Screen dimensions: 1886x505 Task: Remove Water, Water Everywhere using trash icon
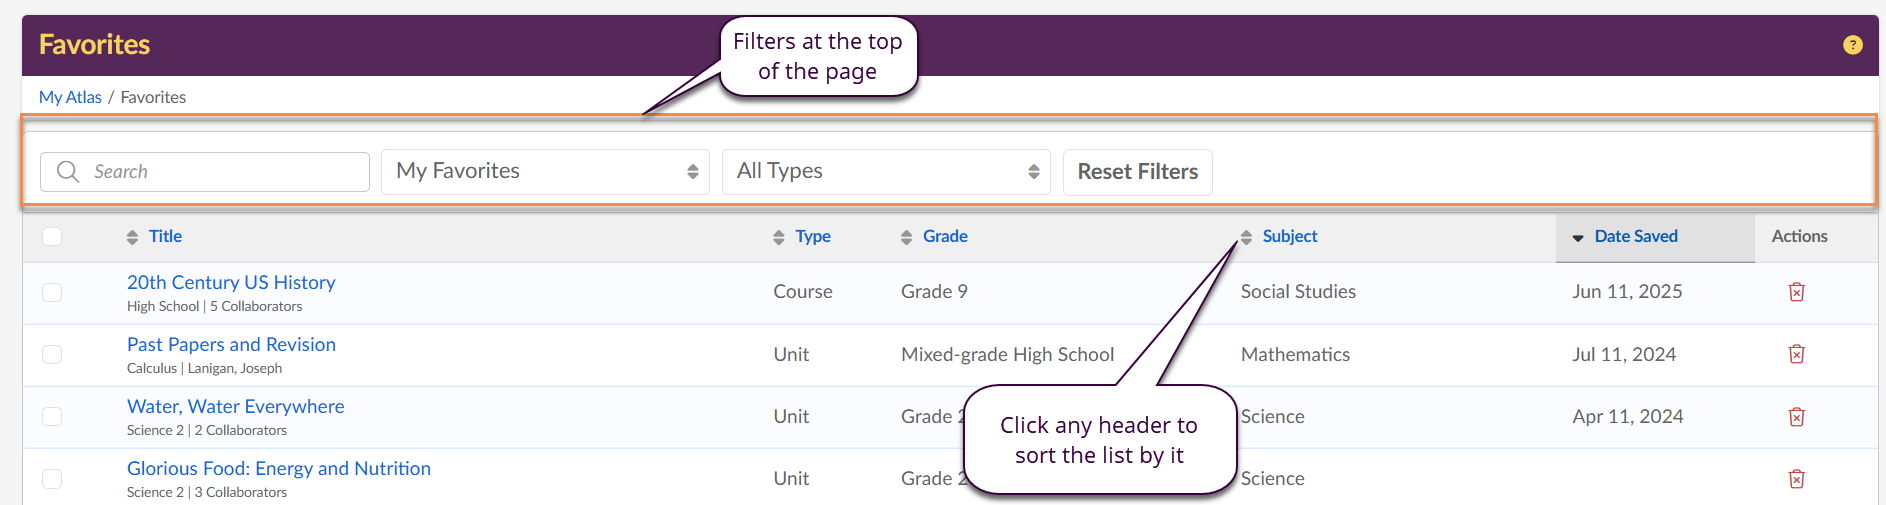(1796, 417)
